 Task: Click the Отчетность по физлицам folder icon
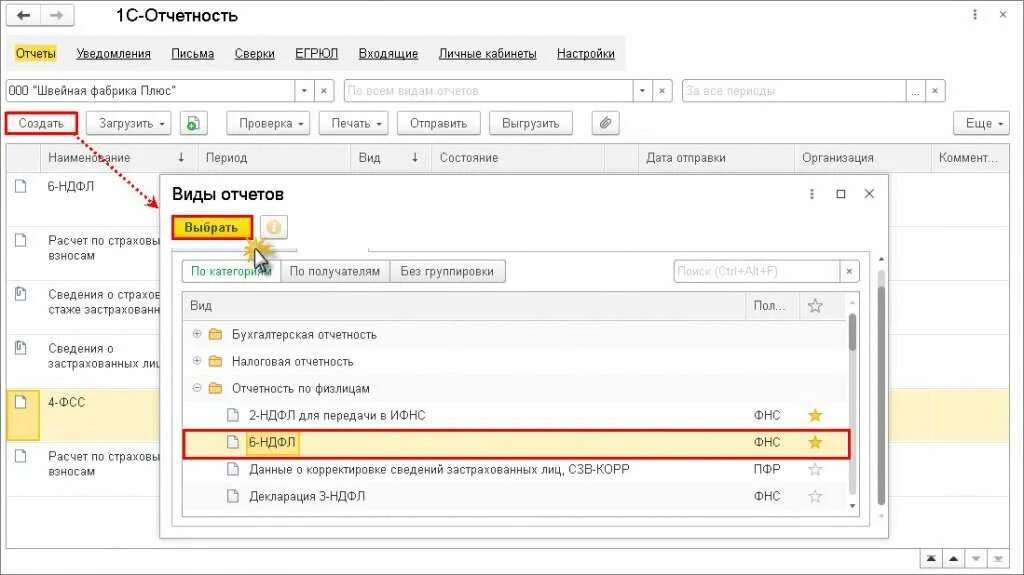(x=216, y=388)
